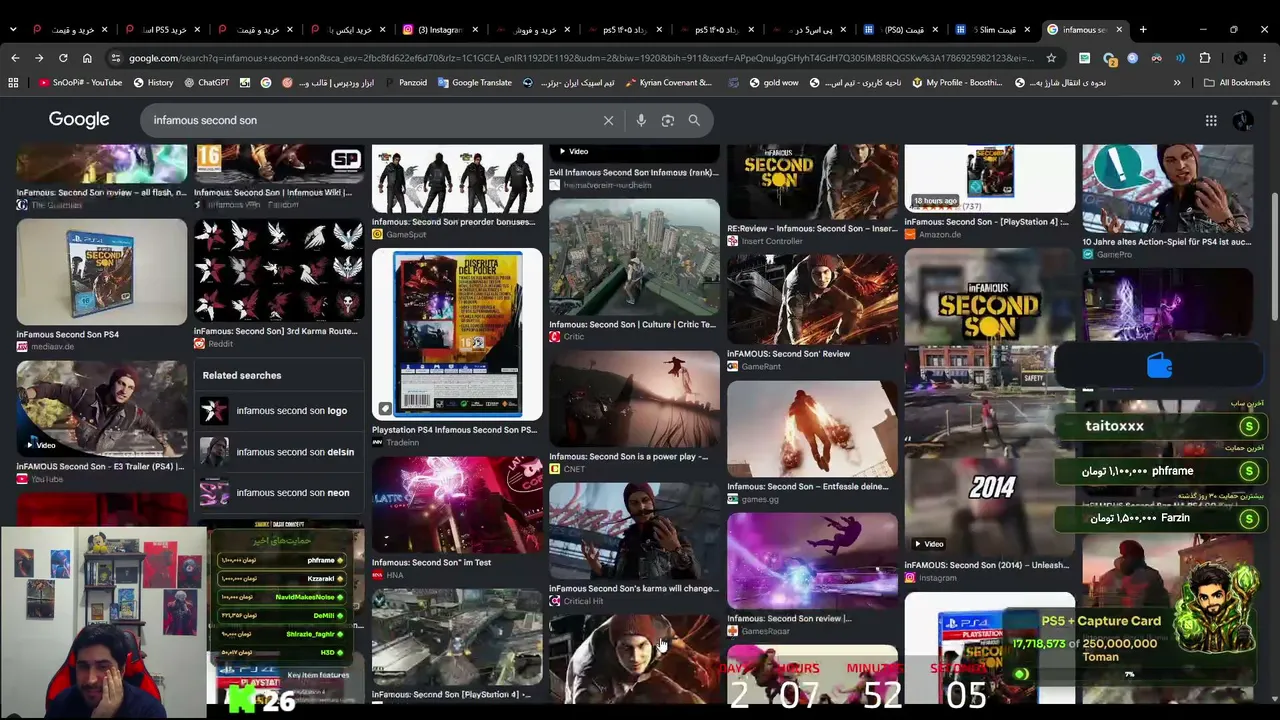Screen dimensions: 1280x720
Task: Open the Infamous Second Son im Test image
Action: point(457,506)
